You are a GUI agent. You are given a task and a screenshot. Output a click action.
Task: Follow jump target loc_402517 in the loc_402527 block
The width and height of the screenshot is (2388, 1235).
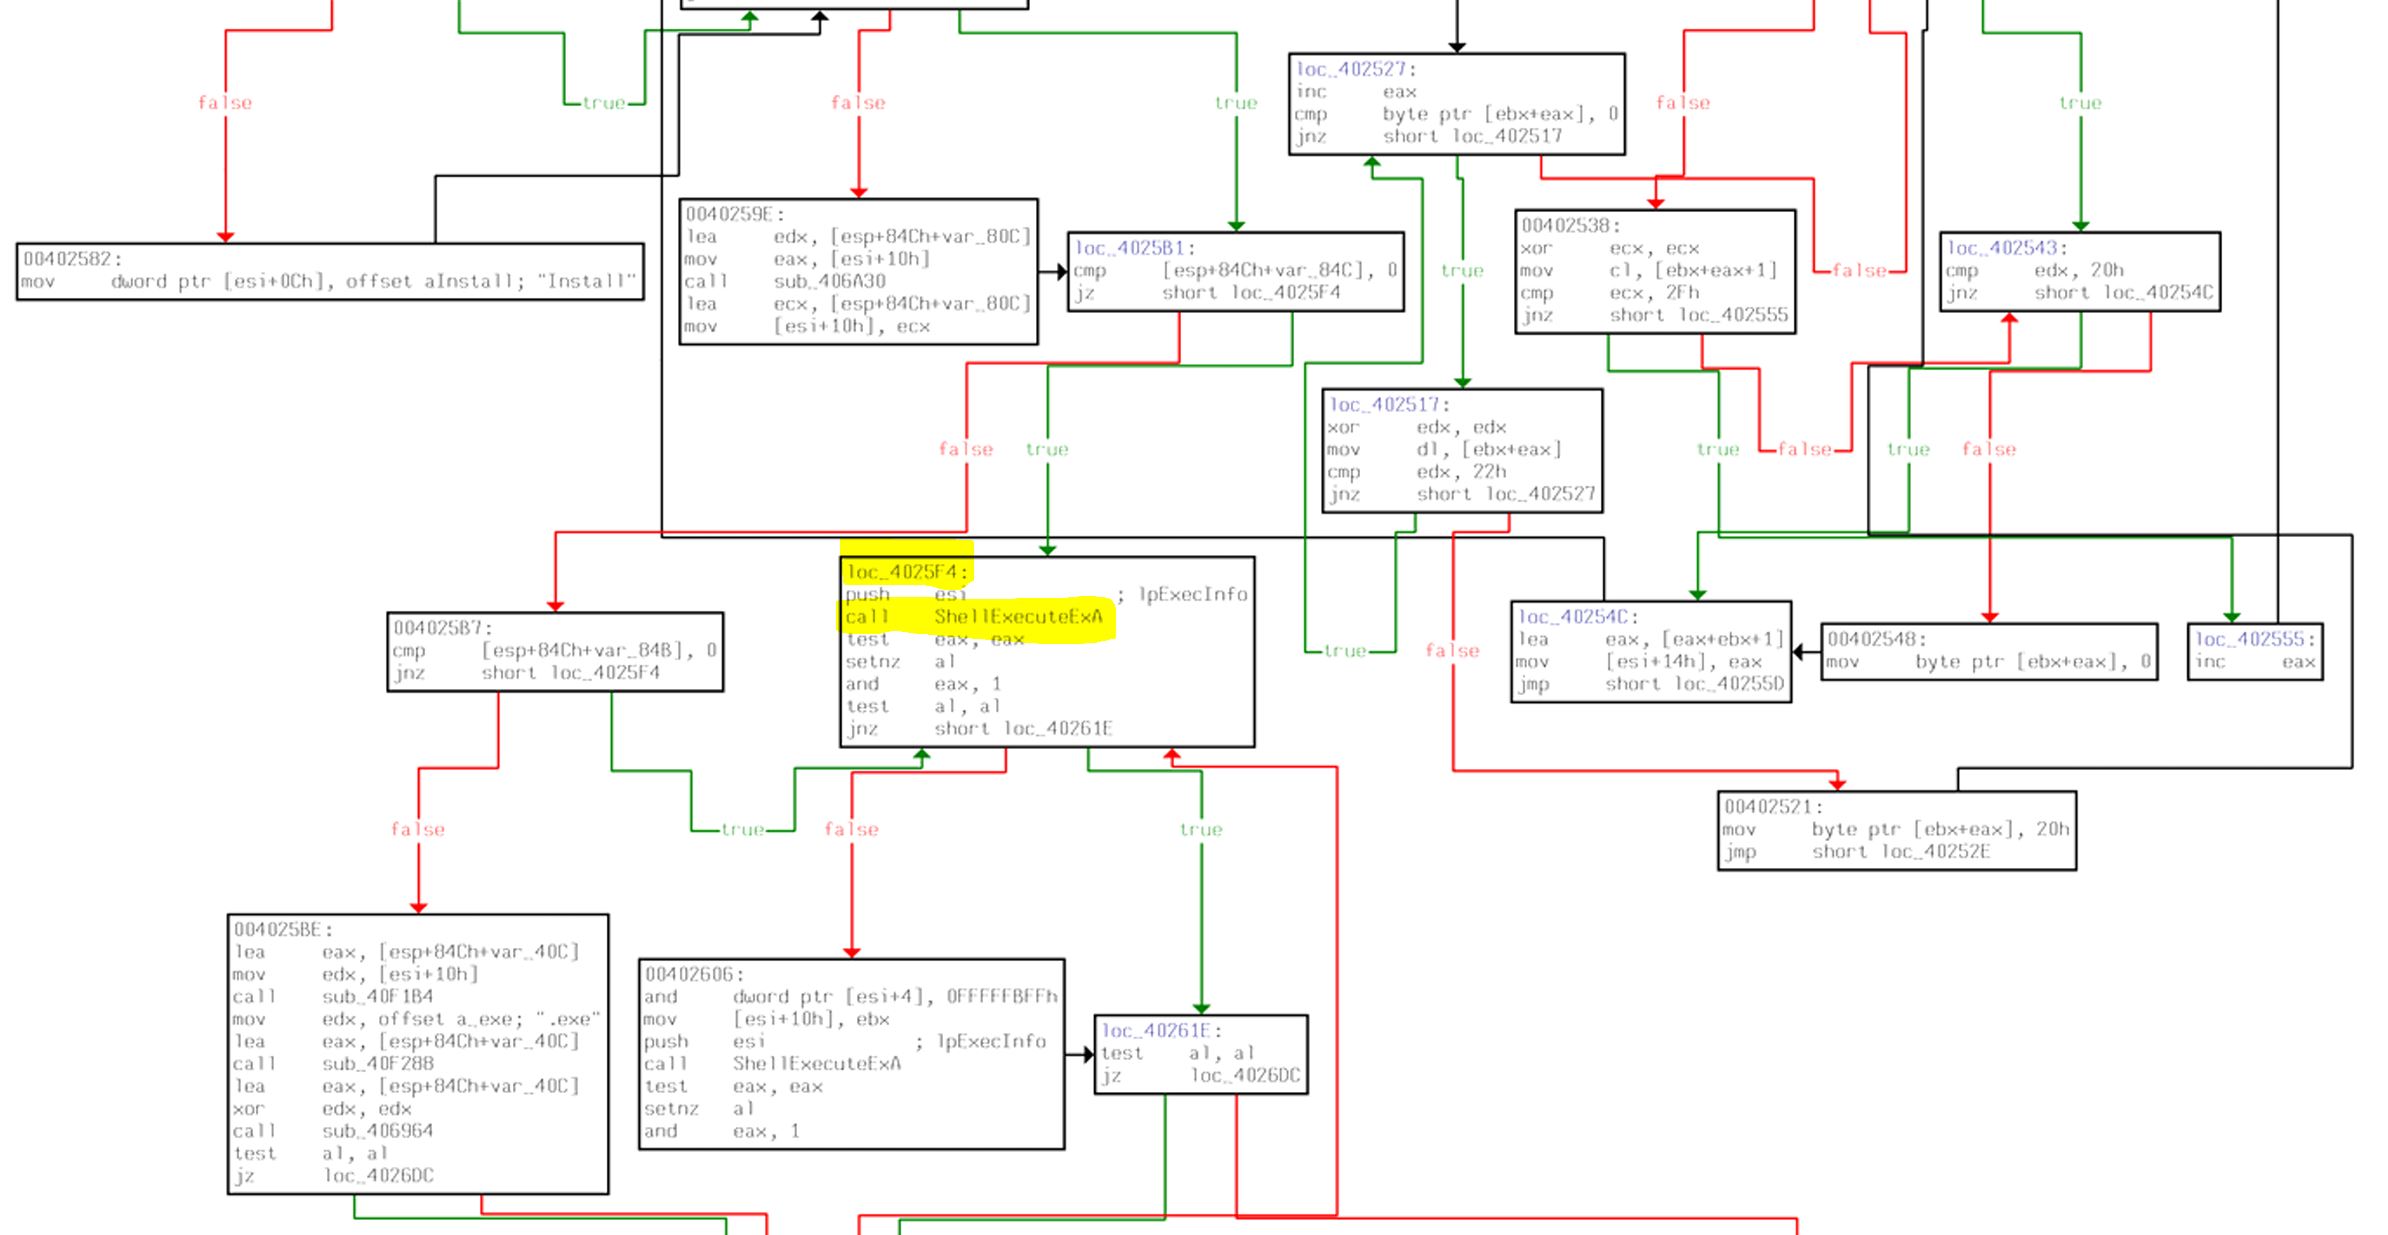click(1507, 136)
